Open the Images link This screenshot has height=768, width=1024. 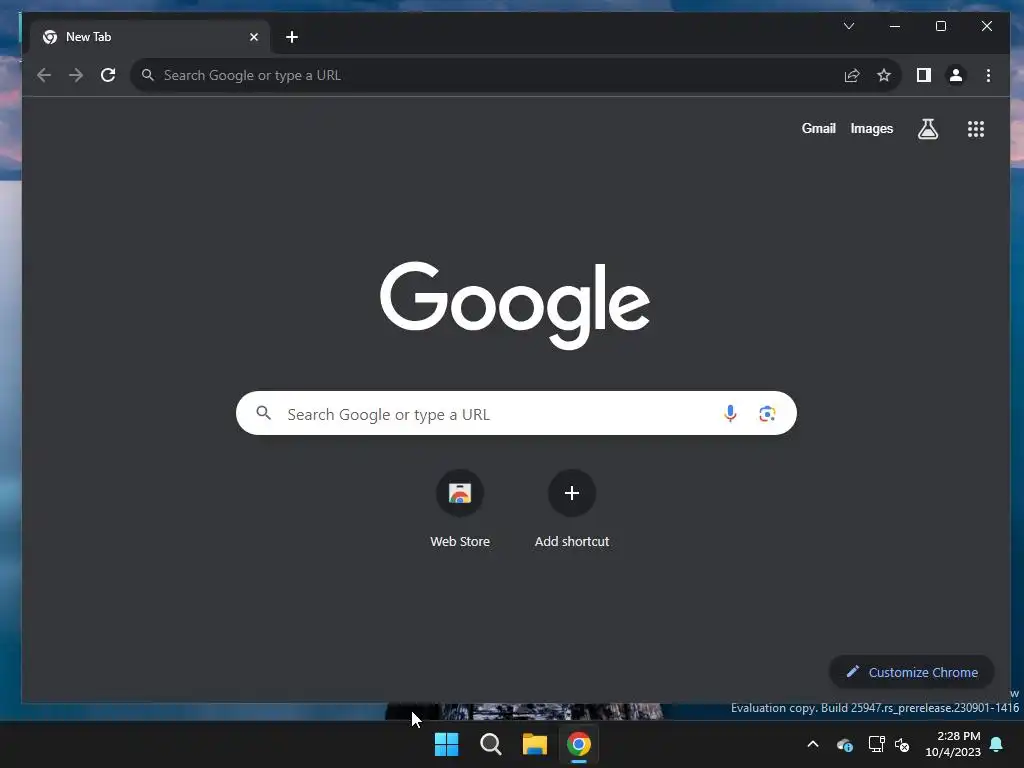tap(871, 129)
